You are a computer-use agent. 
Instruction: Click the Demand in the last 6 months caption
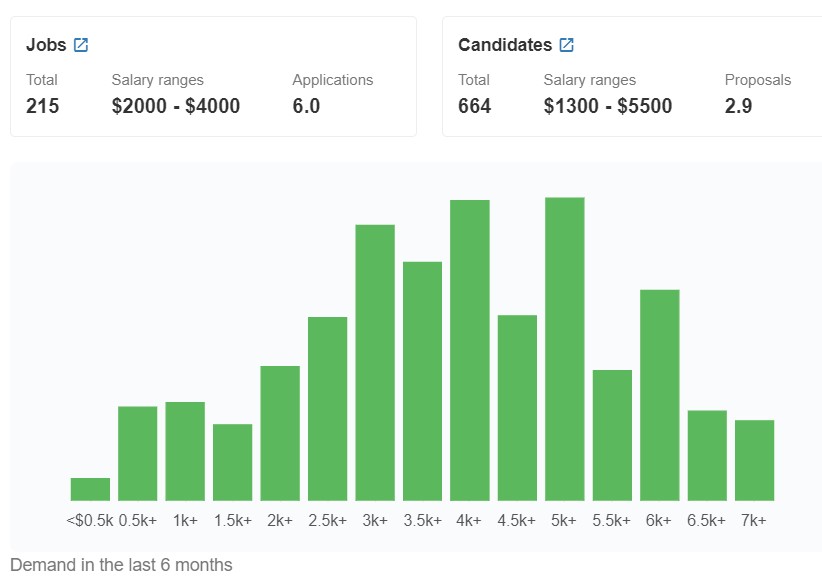click(119, 565)
